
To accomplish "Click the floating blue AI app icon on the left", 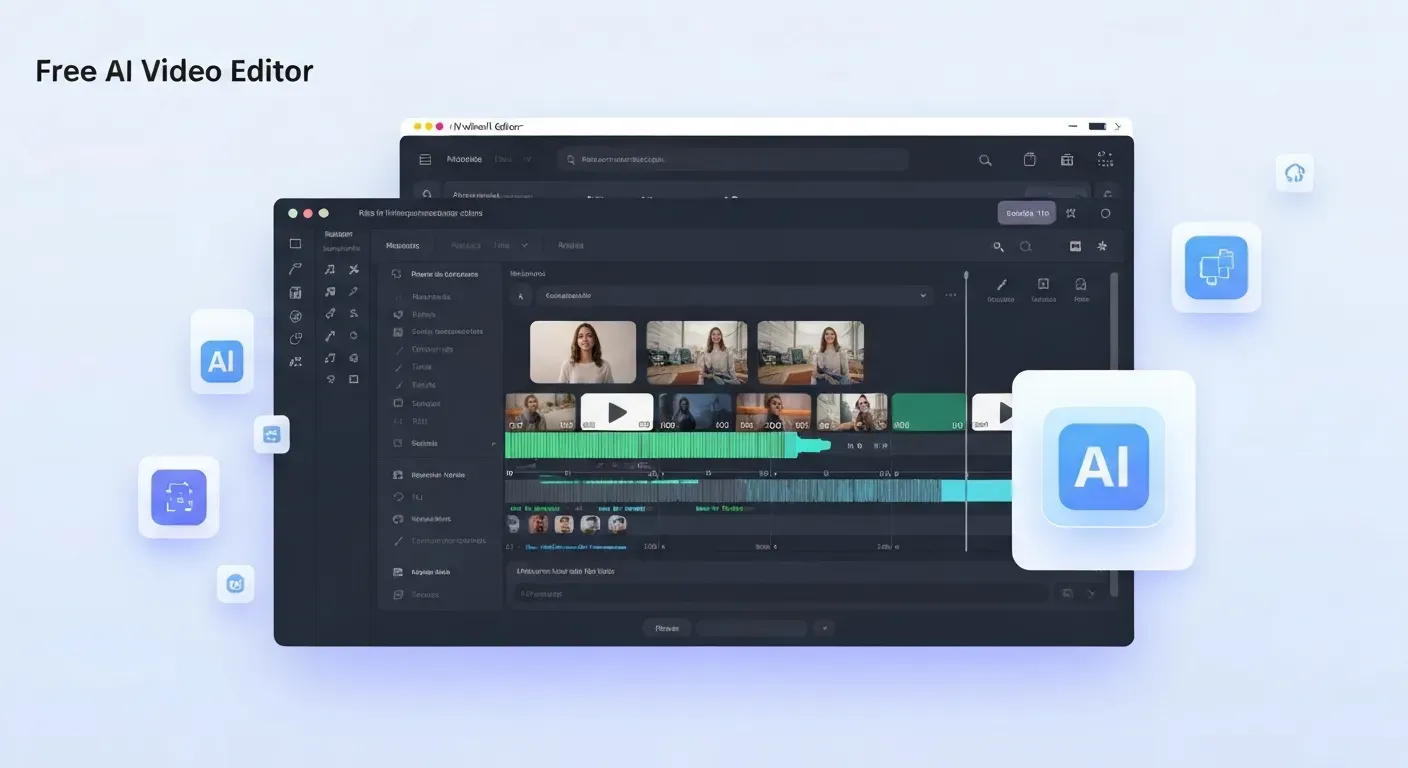I will (x=221, y=362).
